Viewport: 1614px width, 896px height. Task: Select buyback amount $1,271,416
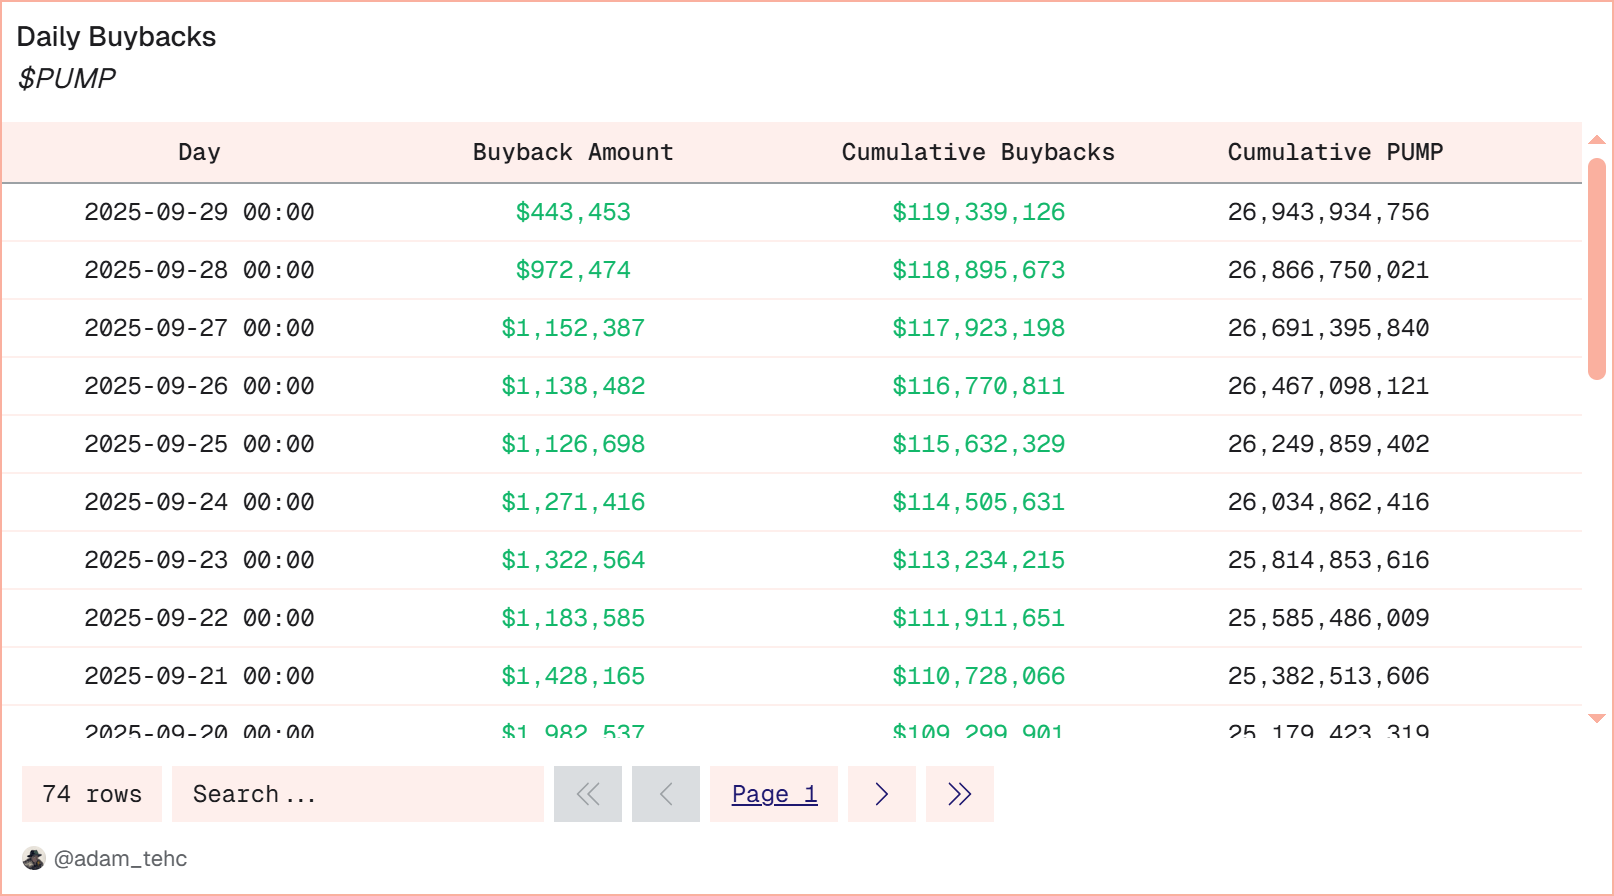[x=573, y=502]
